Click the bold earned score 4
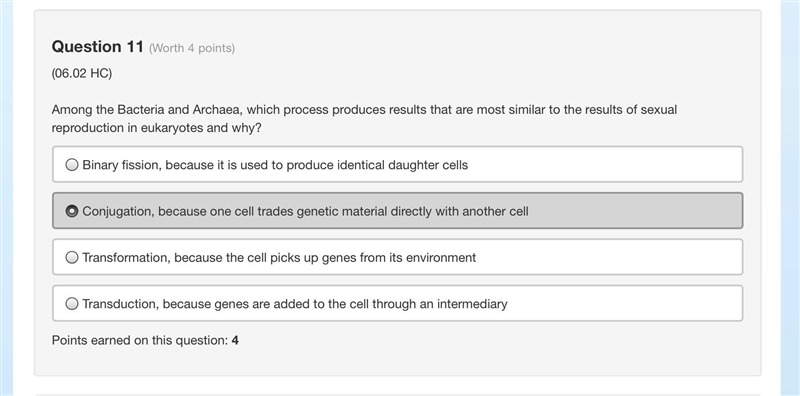This screenshot has height=396, width=800. pyautogui.click(x=235, y=340)
